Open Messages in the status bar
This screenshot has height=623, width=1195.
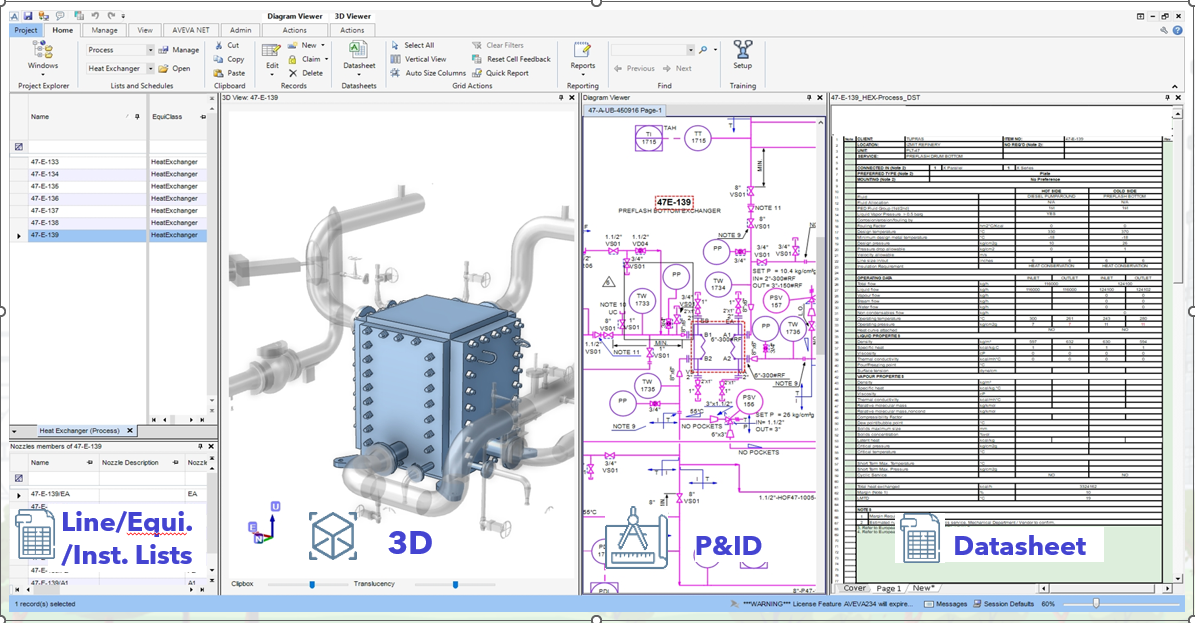[x=945, y=604]
